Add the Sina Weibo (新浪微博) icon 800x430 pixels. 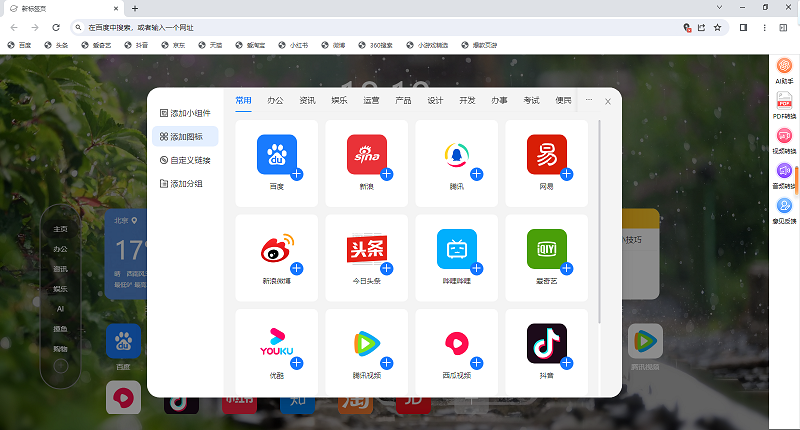pos(297,269)
